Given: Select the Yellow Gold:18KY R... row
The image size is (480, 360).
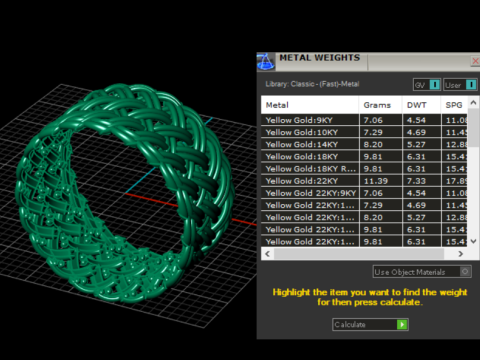Looking at the screenshot, I should click(364, 169).
